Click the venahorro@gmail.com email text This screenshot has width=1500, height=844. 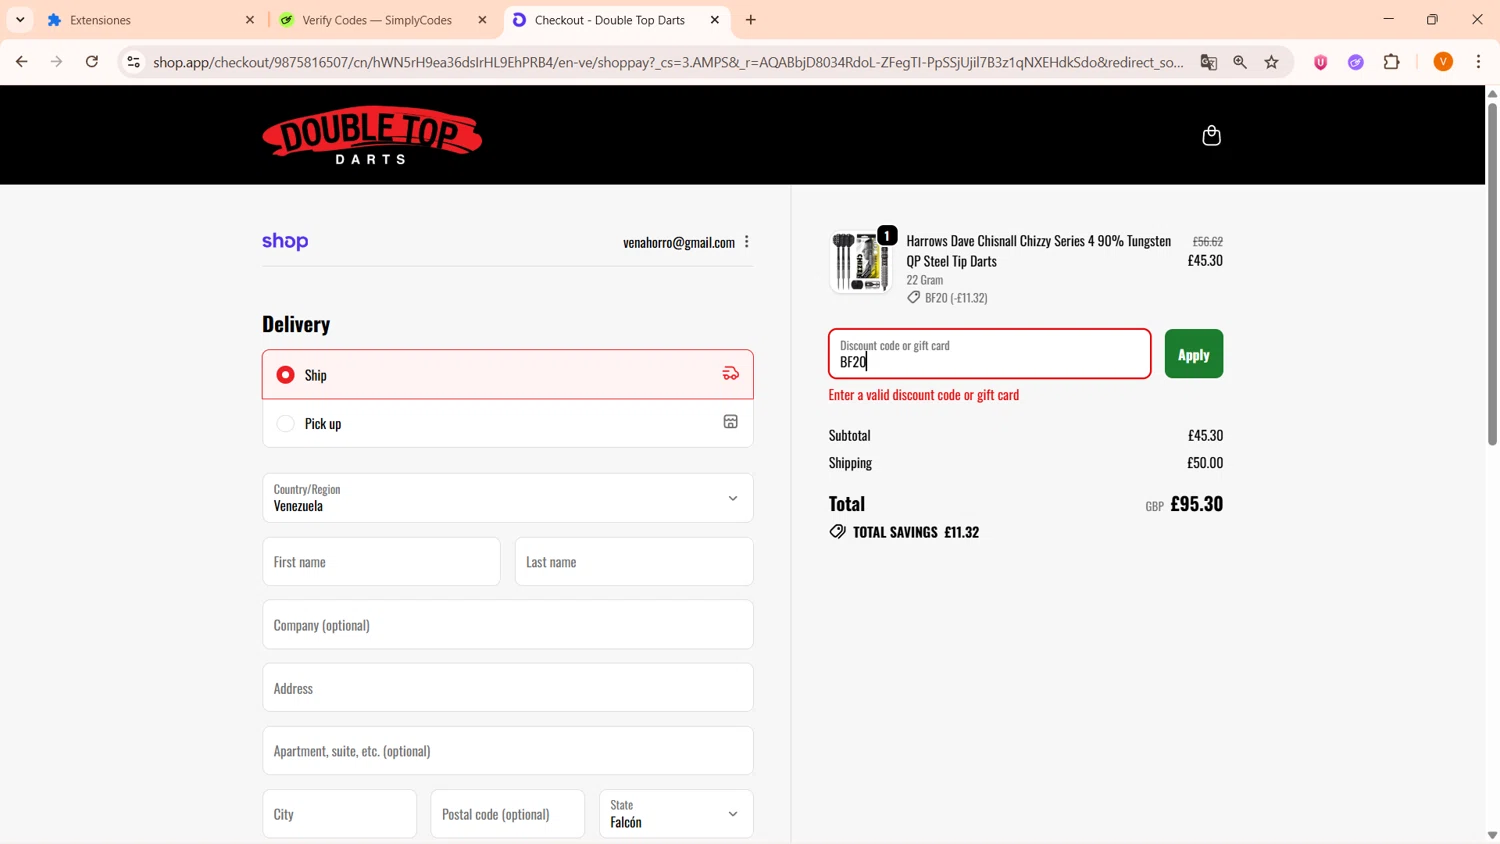point(679,242)
